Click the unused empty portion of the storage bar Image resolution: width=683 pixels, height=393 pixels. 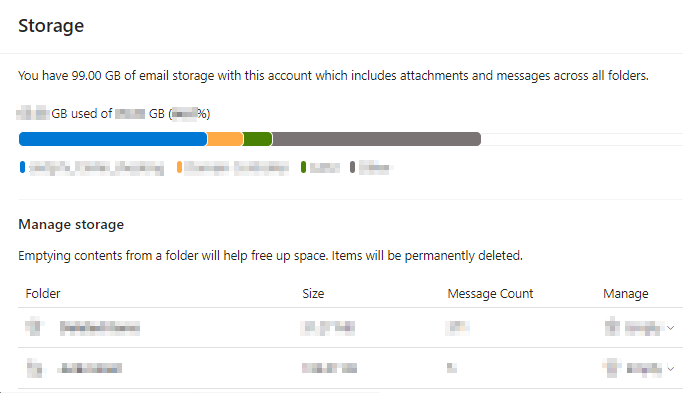tap(582, 139)
